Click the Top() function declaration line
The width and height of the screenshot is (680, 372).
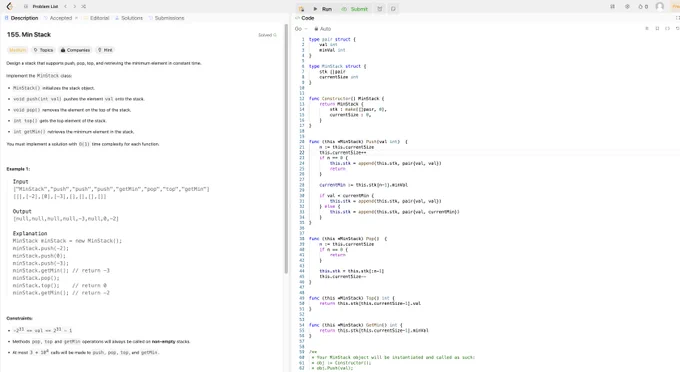[x=352, y=298]
